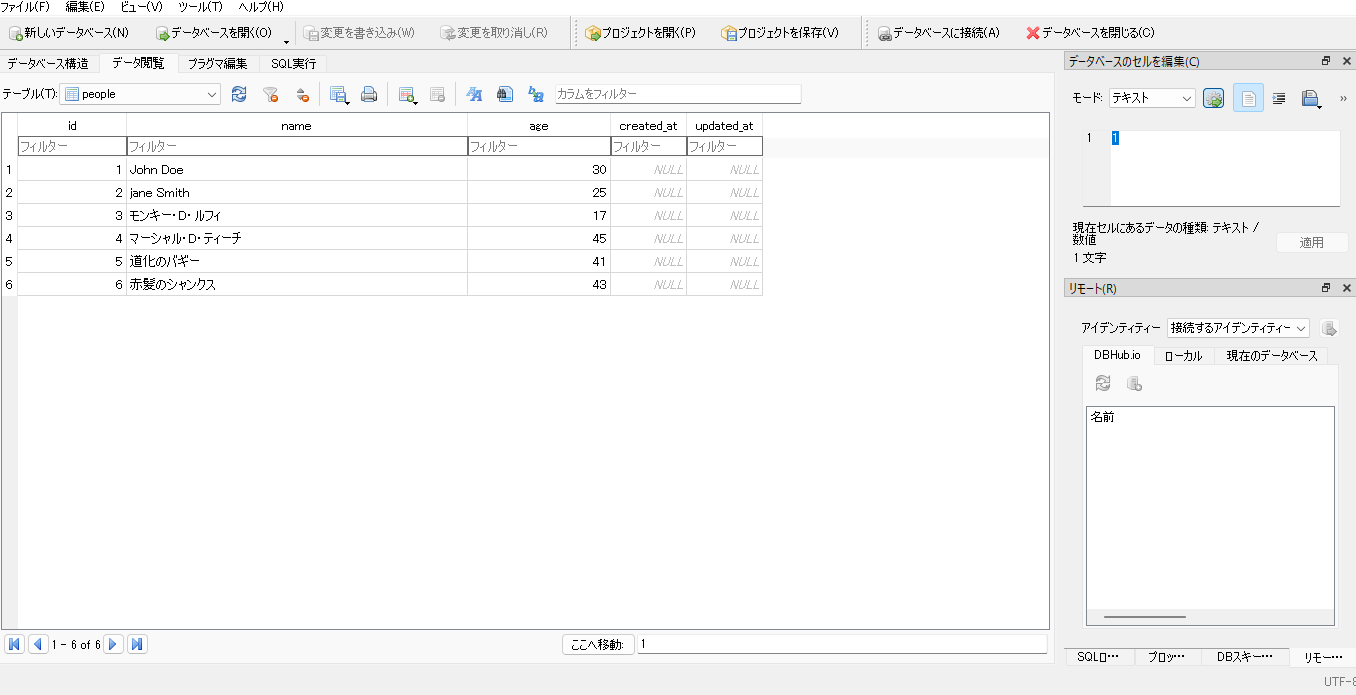Screen dimensions: 1356x695
Task: Switch to データベース構造 tab
Action: (x=48, y=63)
